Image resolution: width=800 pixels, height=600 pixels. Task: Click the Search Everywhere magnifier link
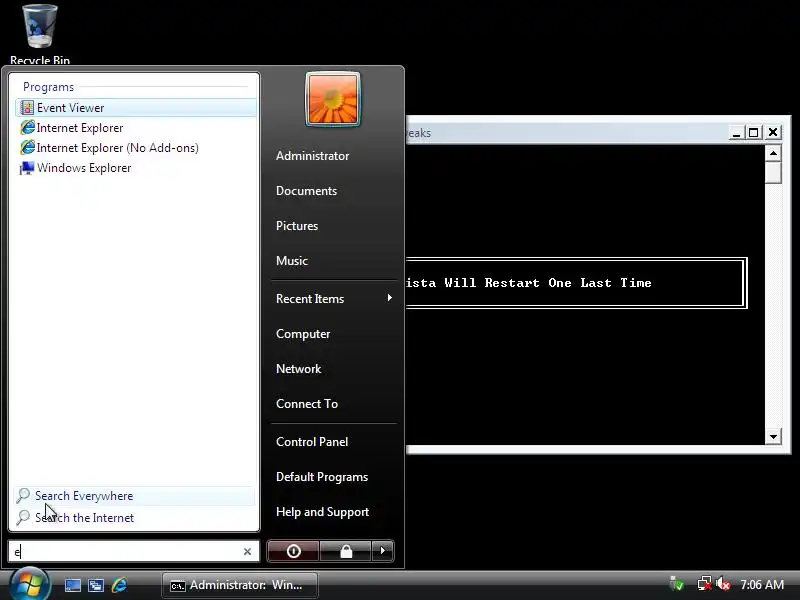[134, 495]
